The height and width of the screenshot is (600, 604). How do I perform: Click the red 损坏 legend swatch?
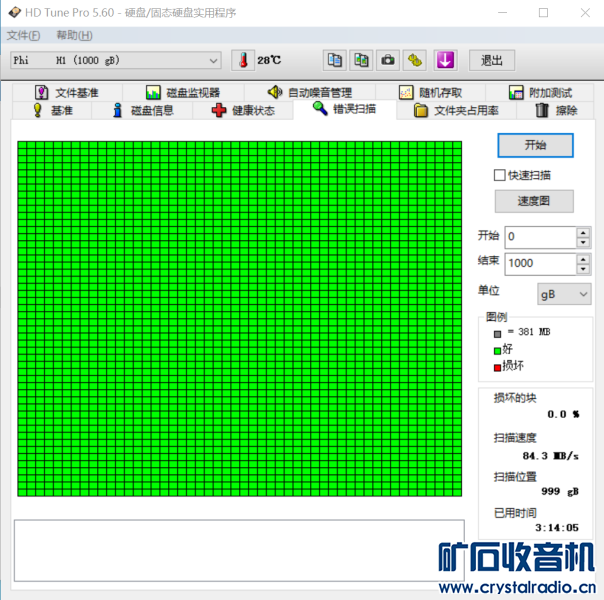click(497, 368)
